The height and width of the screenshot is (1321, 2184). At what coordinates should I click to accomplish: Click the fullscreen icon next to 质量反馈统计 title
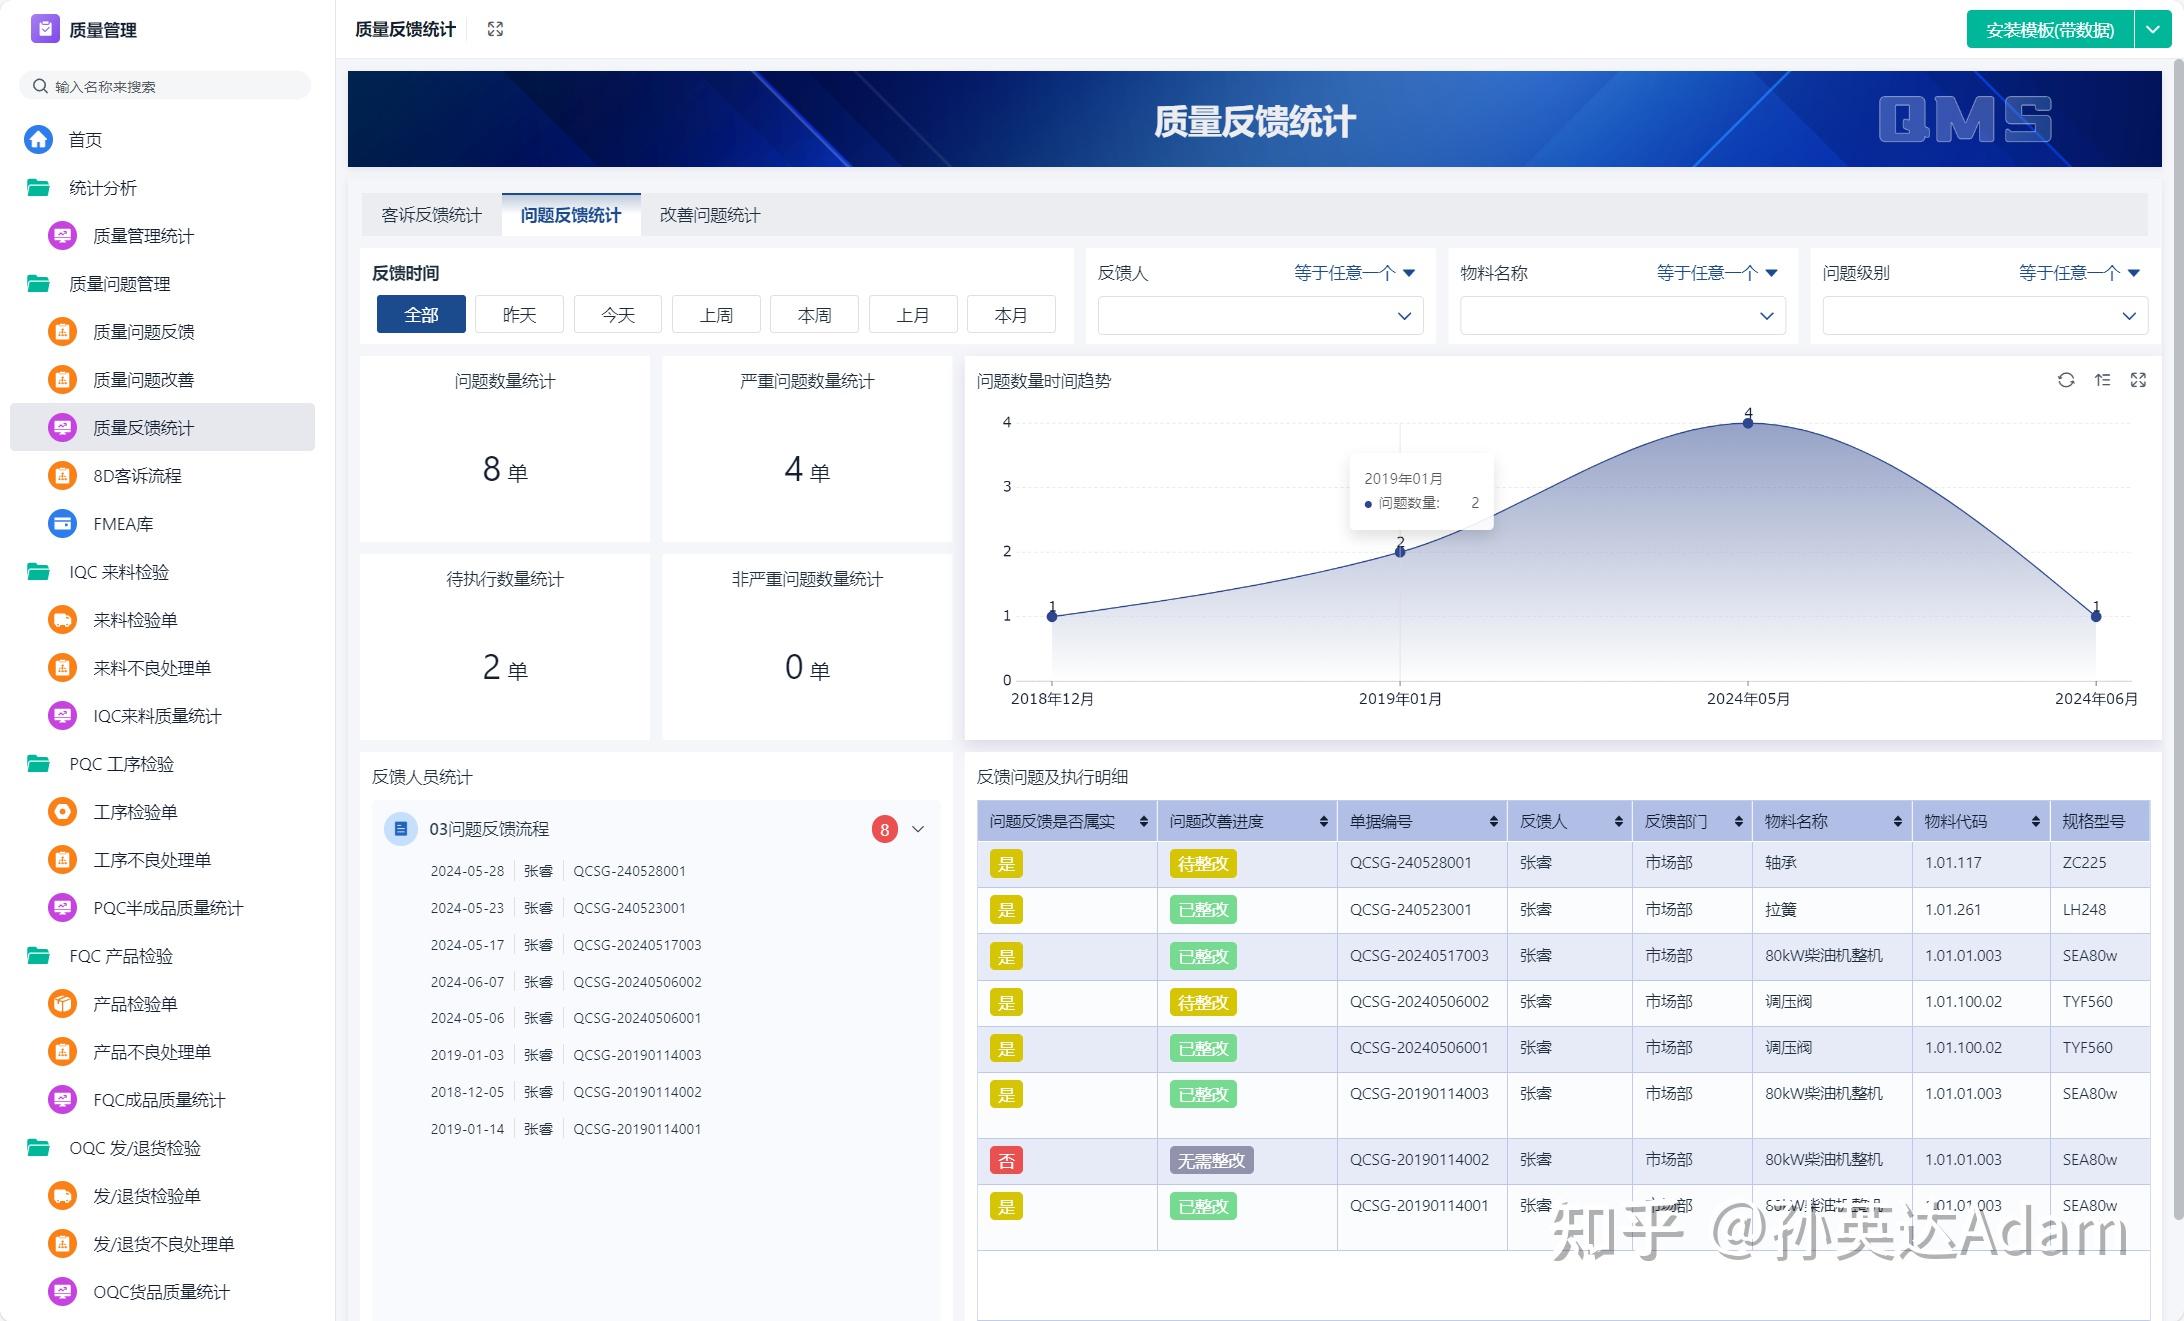pos(495,29)
